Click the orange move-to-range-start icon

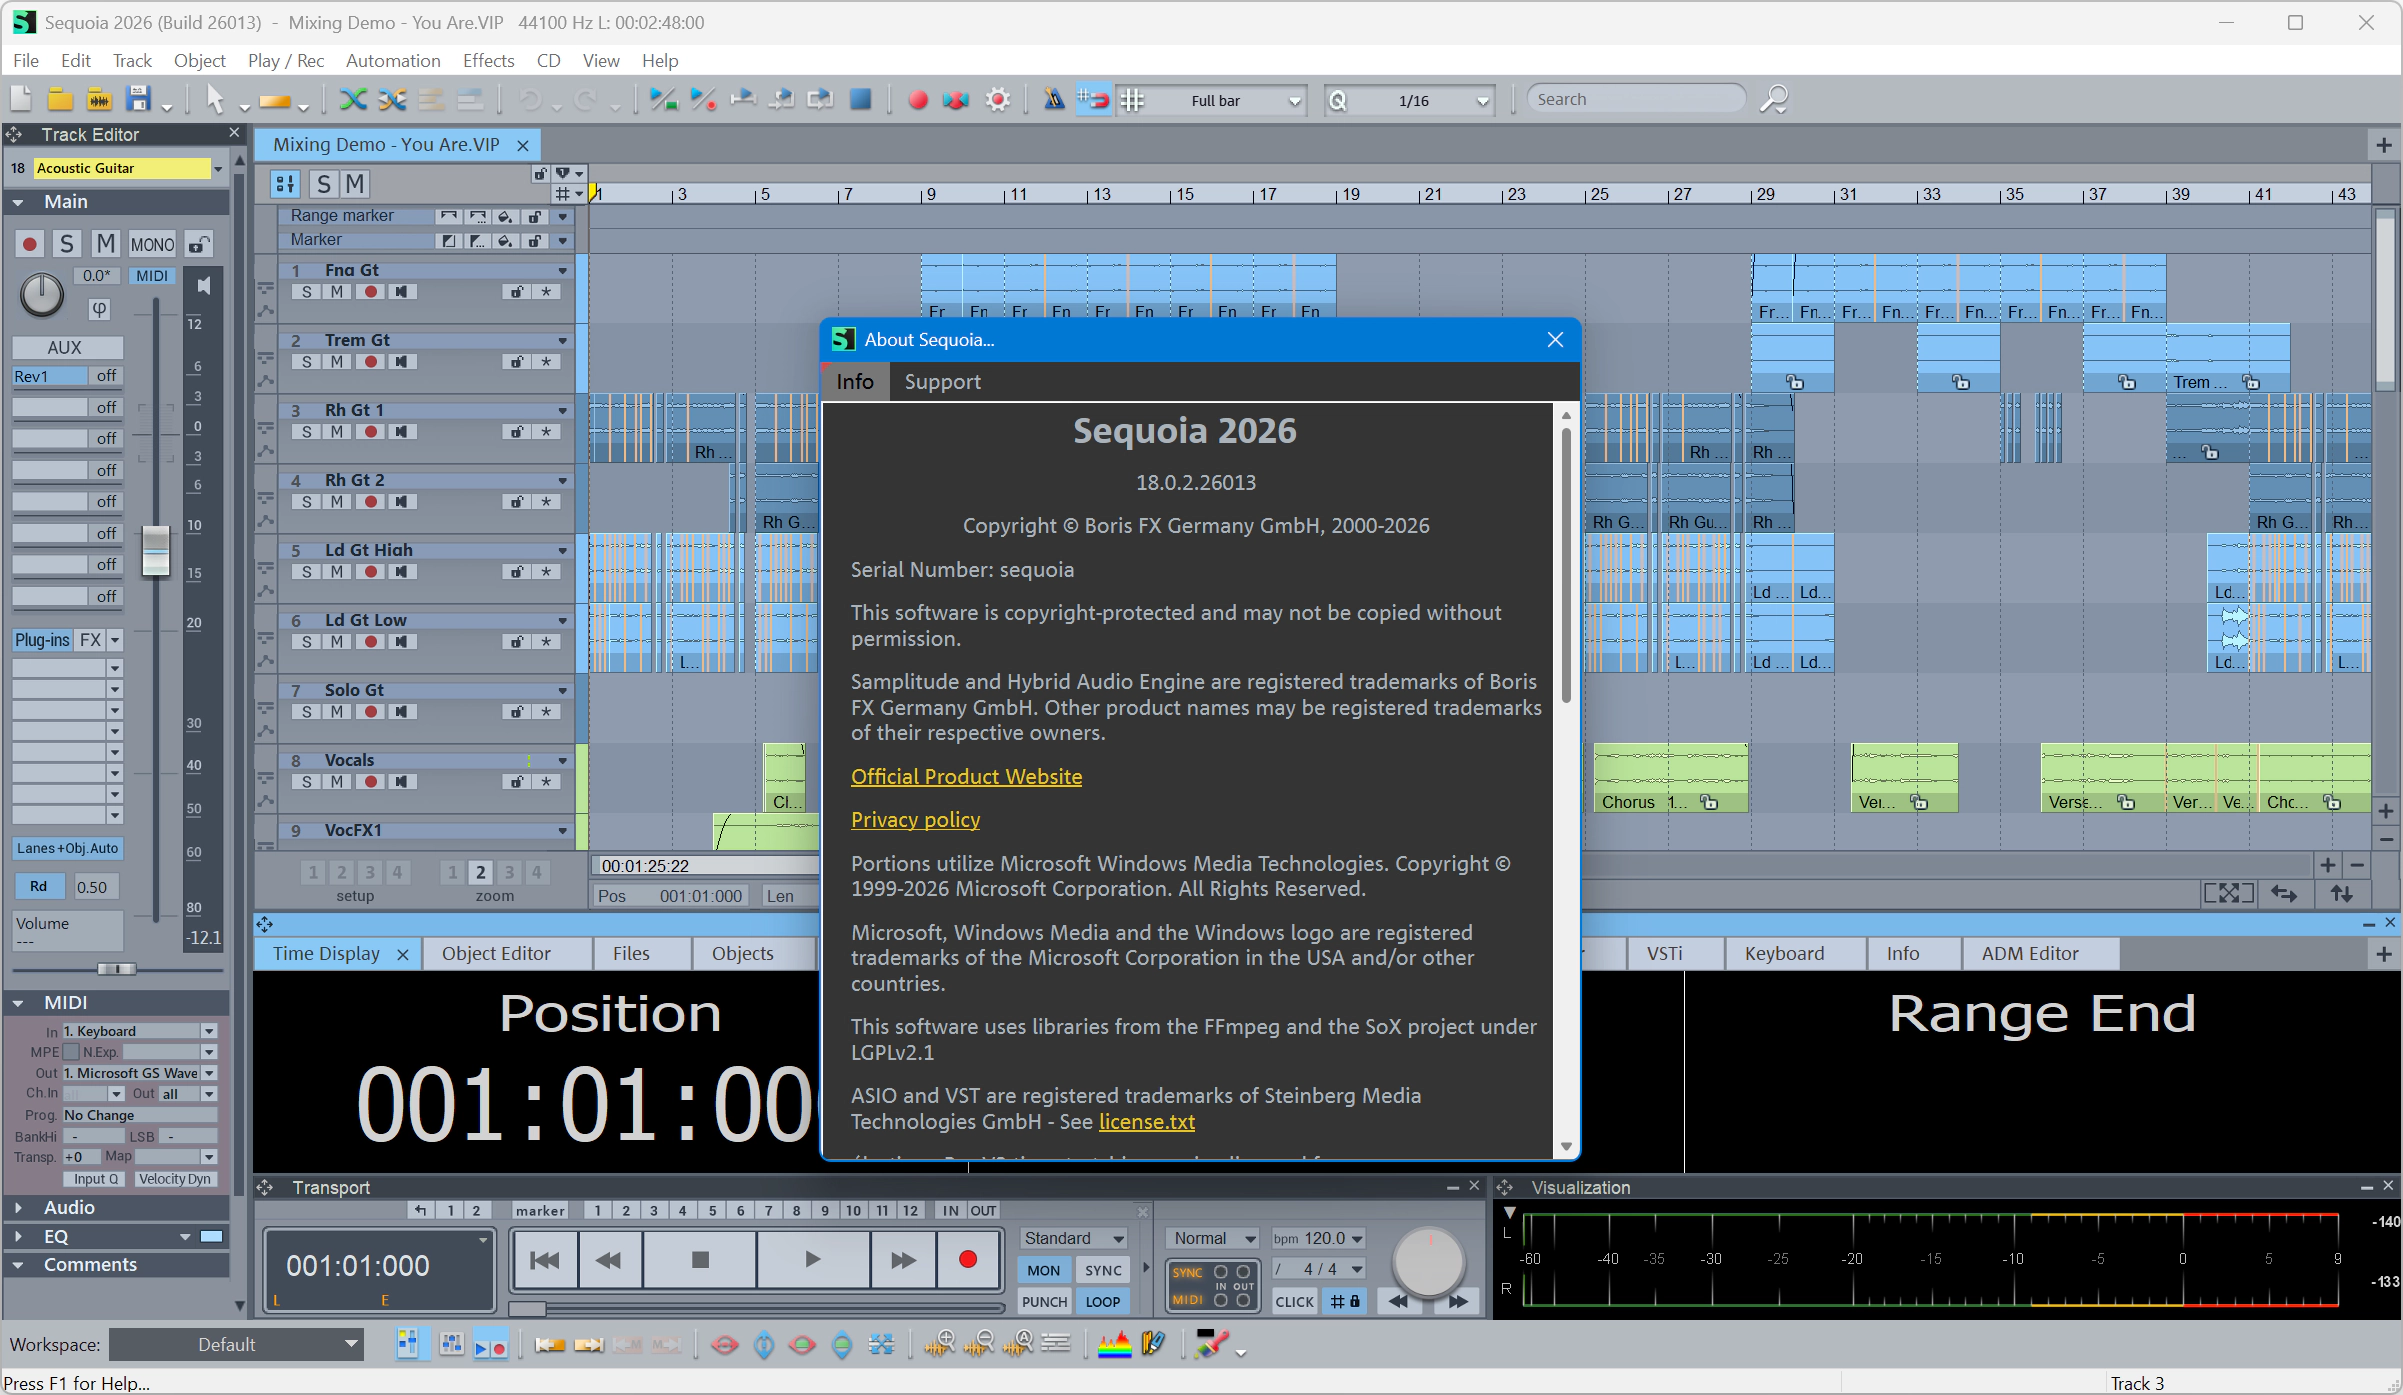point(549,1345)
